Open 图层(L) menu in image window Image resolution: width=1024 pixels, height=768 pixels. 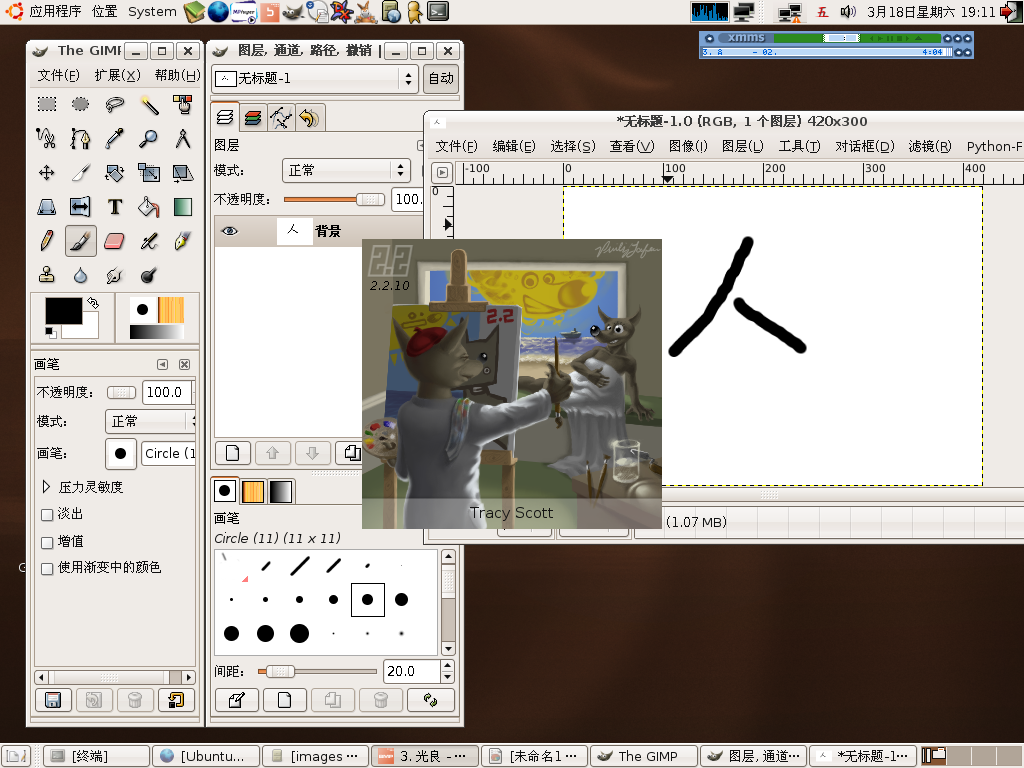(743, 146)
